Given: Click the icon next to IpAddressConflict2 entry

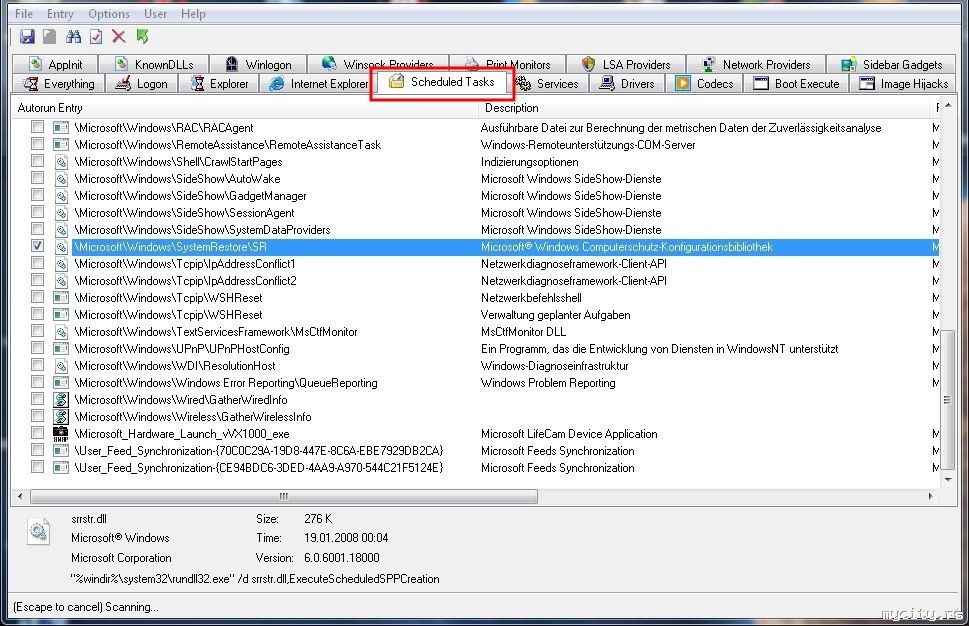Looking at the screenshot, I should coord(61,281).
